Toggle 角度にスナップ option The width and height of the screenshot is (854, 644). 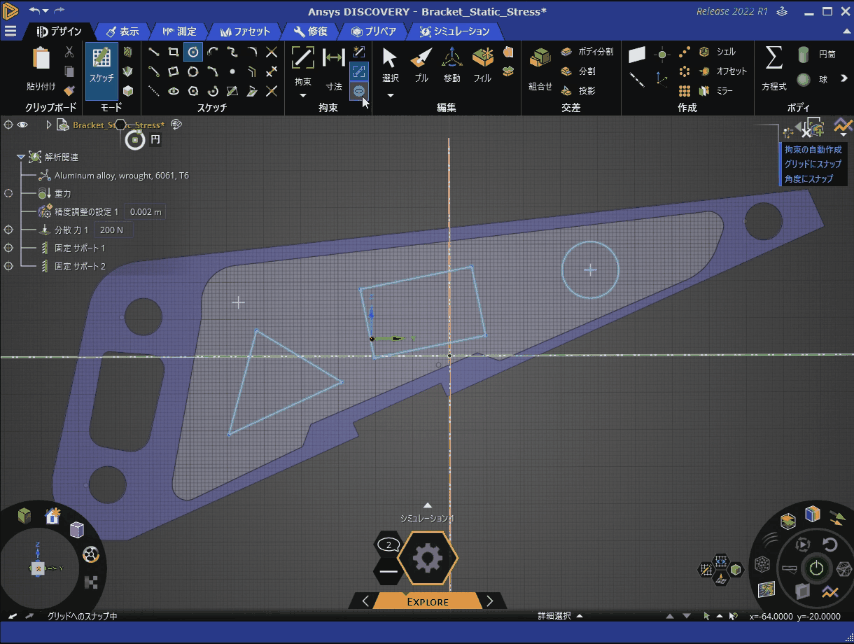[809, 179]
